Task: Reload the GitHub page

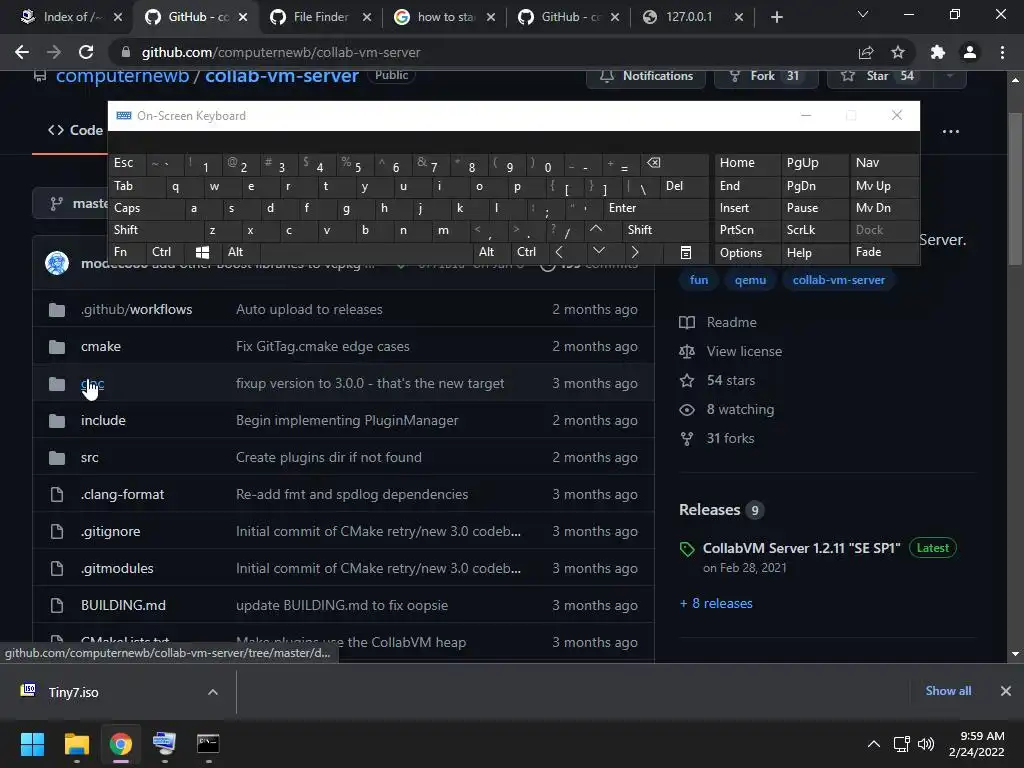Action: (86, 52)
